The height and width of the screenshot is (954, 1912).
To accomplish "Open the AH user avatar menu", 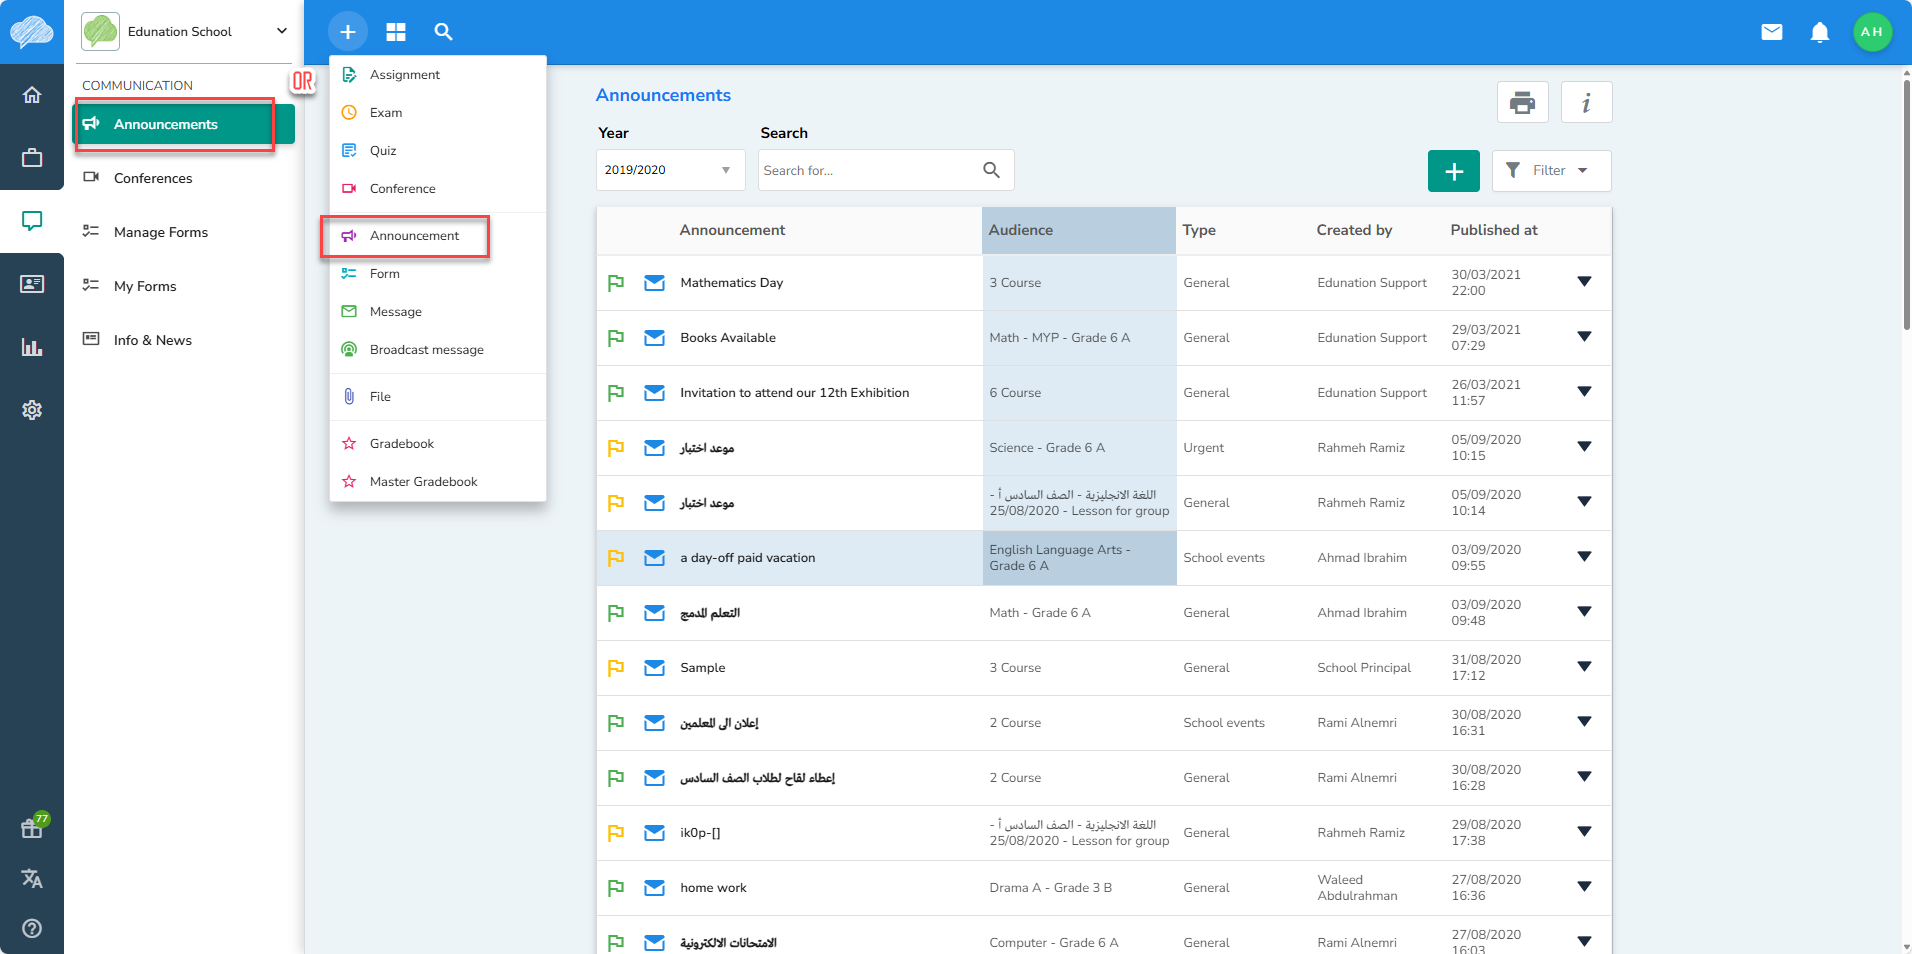I will (x=1872, y=32).
